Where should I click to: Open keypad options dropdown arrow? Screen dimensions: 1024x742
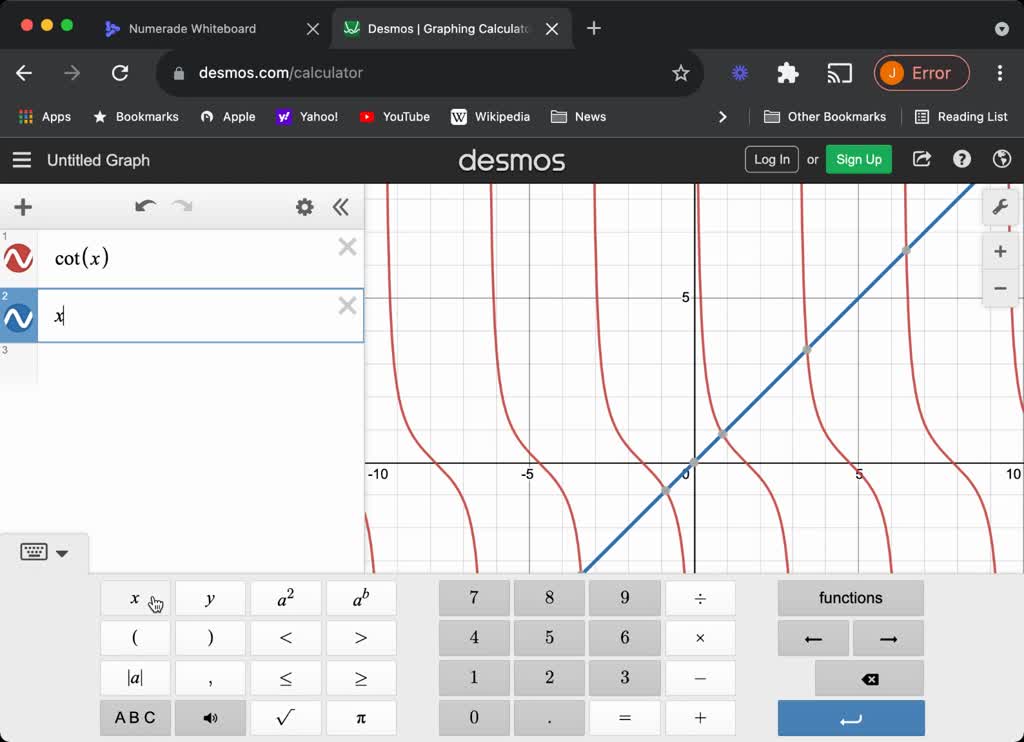[x=62, y=553]
